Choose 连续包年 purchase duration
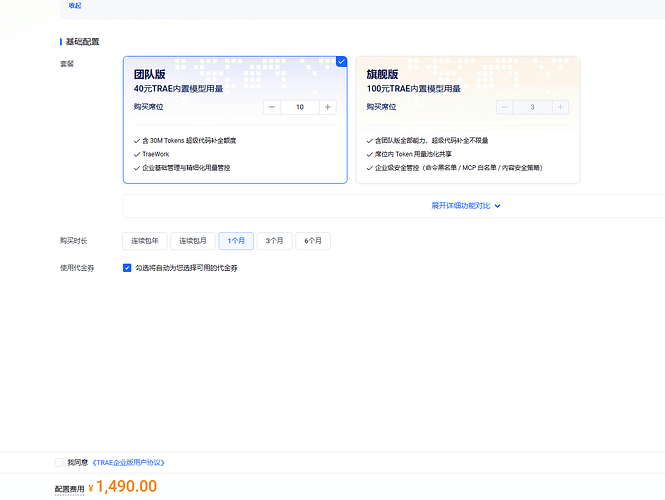The width and height of the screenshot is (665, 500). pyautogui.click(x=145, y=241)
